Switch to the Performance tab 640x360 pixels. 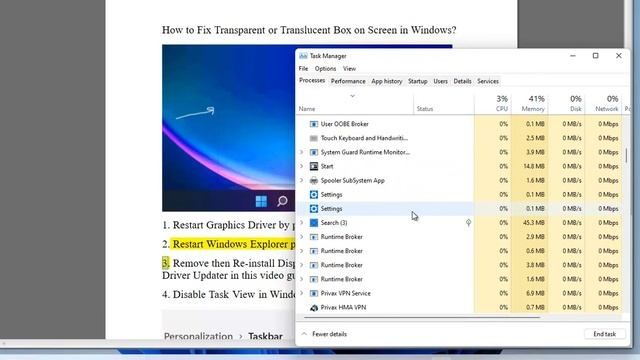pos(348,81)
